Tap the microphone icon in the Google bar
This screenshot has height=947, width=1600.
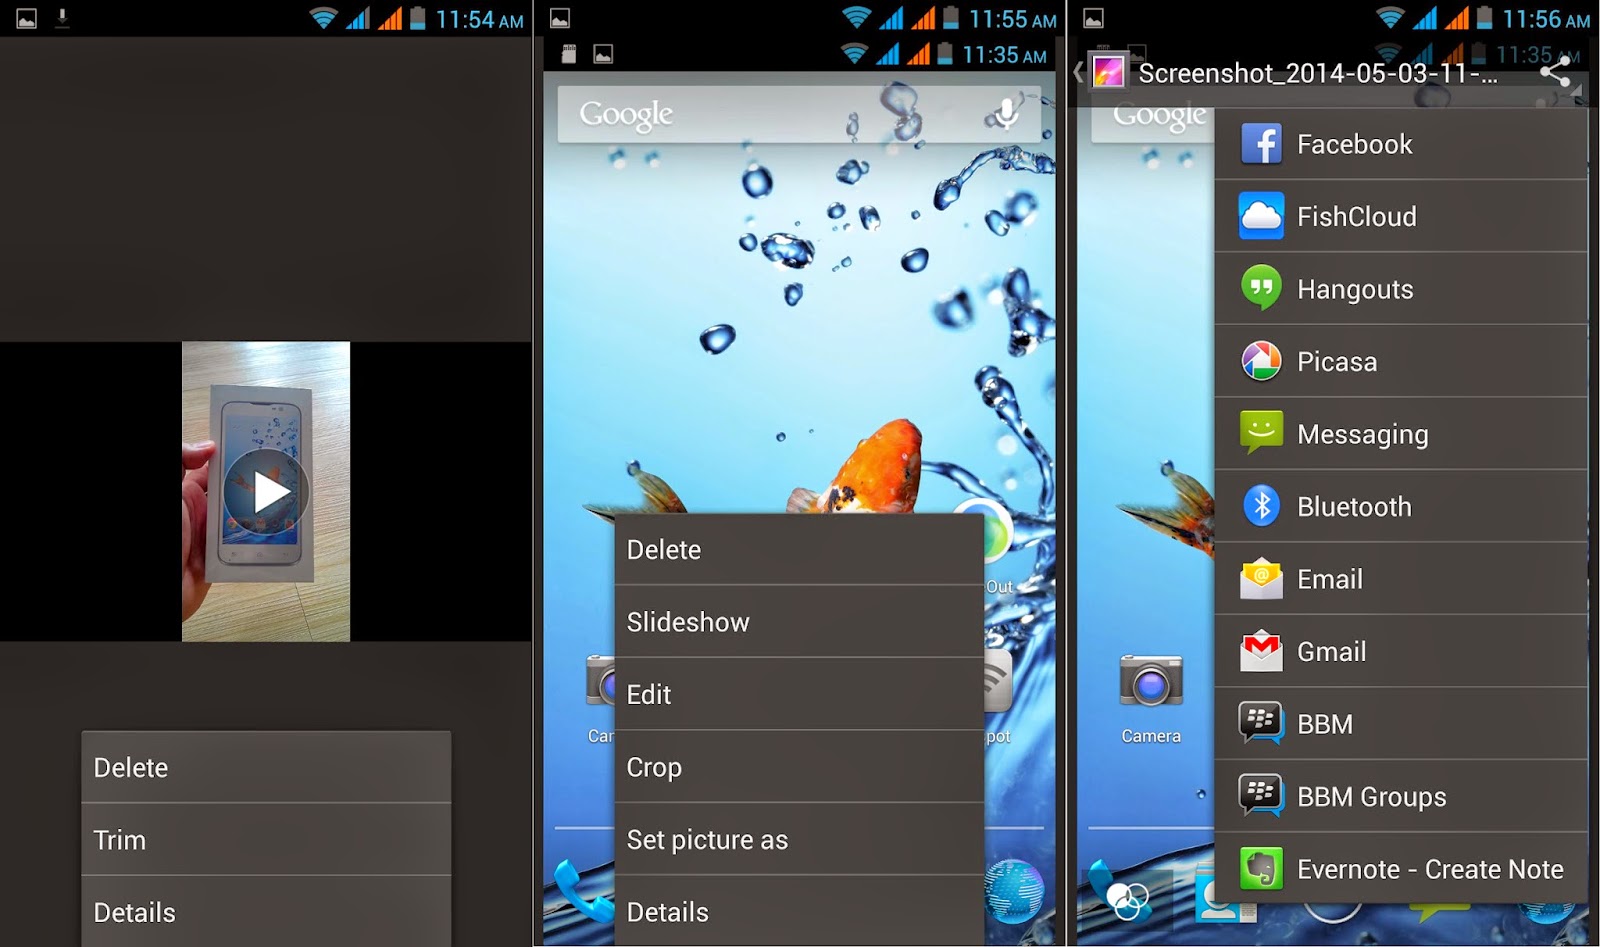(1007, 113)
